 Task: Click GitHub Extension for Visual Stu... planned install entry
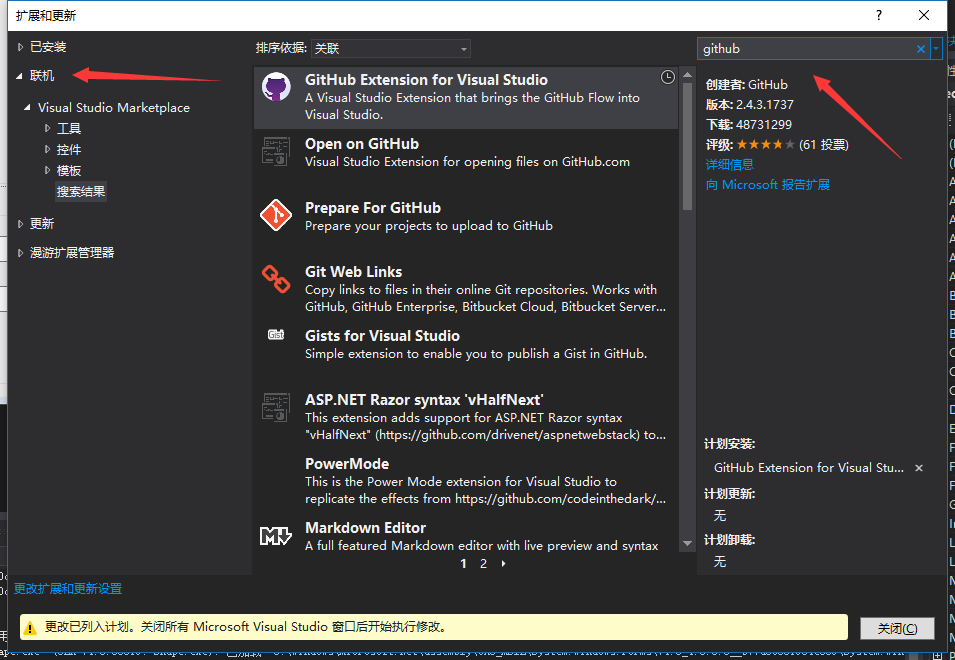click(809, 468)
